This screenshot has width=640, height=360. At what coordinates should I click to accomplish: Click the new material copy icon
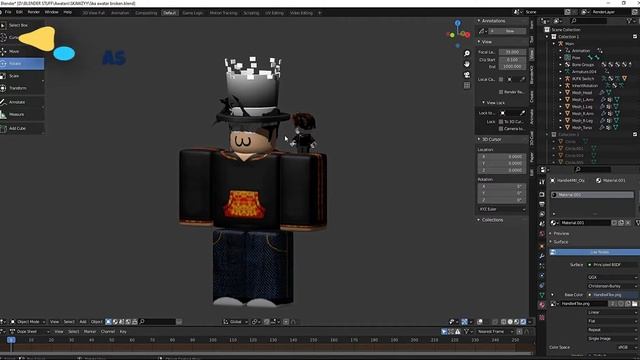[x=621, y=223]
